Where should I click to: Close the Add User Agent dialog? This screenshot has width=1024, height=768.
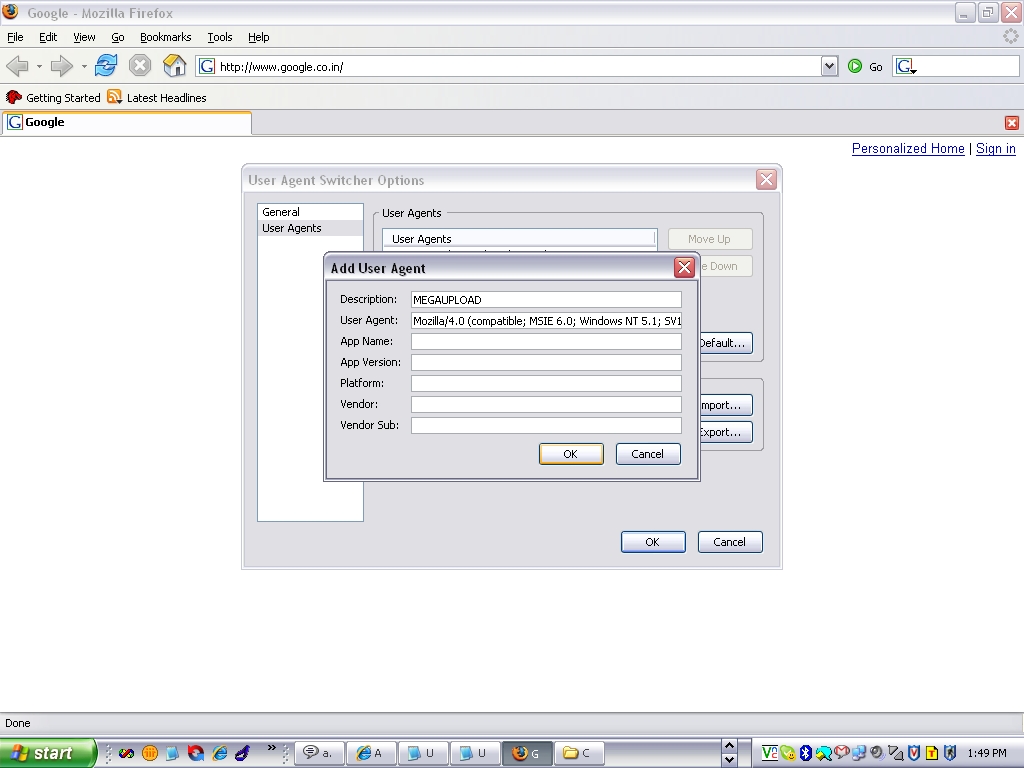(684, 267)
